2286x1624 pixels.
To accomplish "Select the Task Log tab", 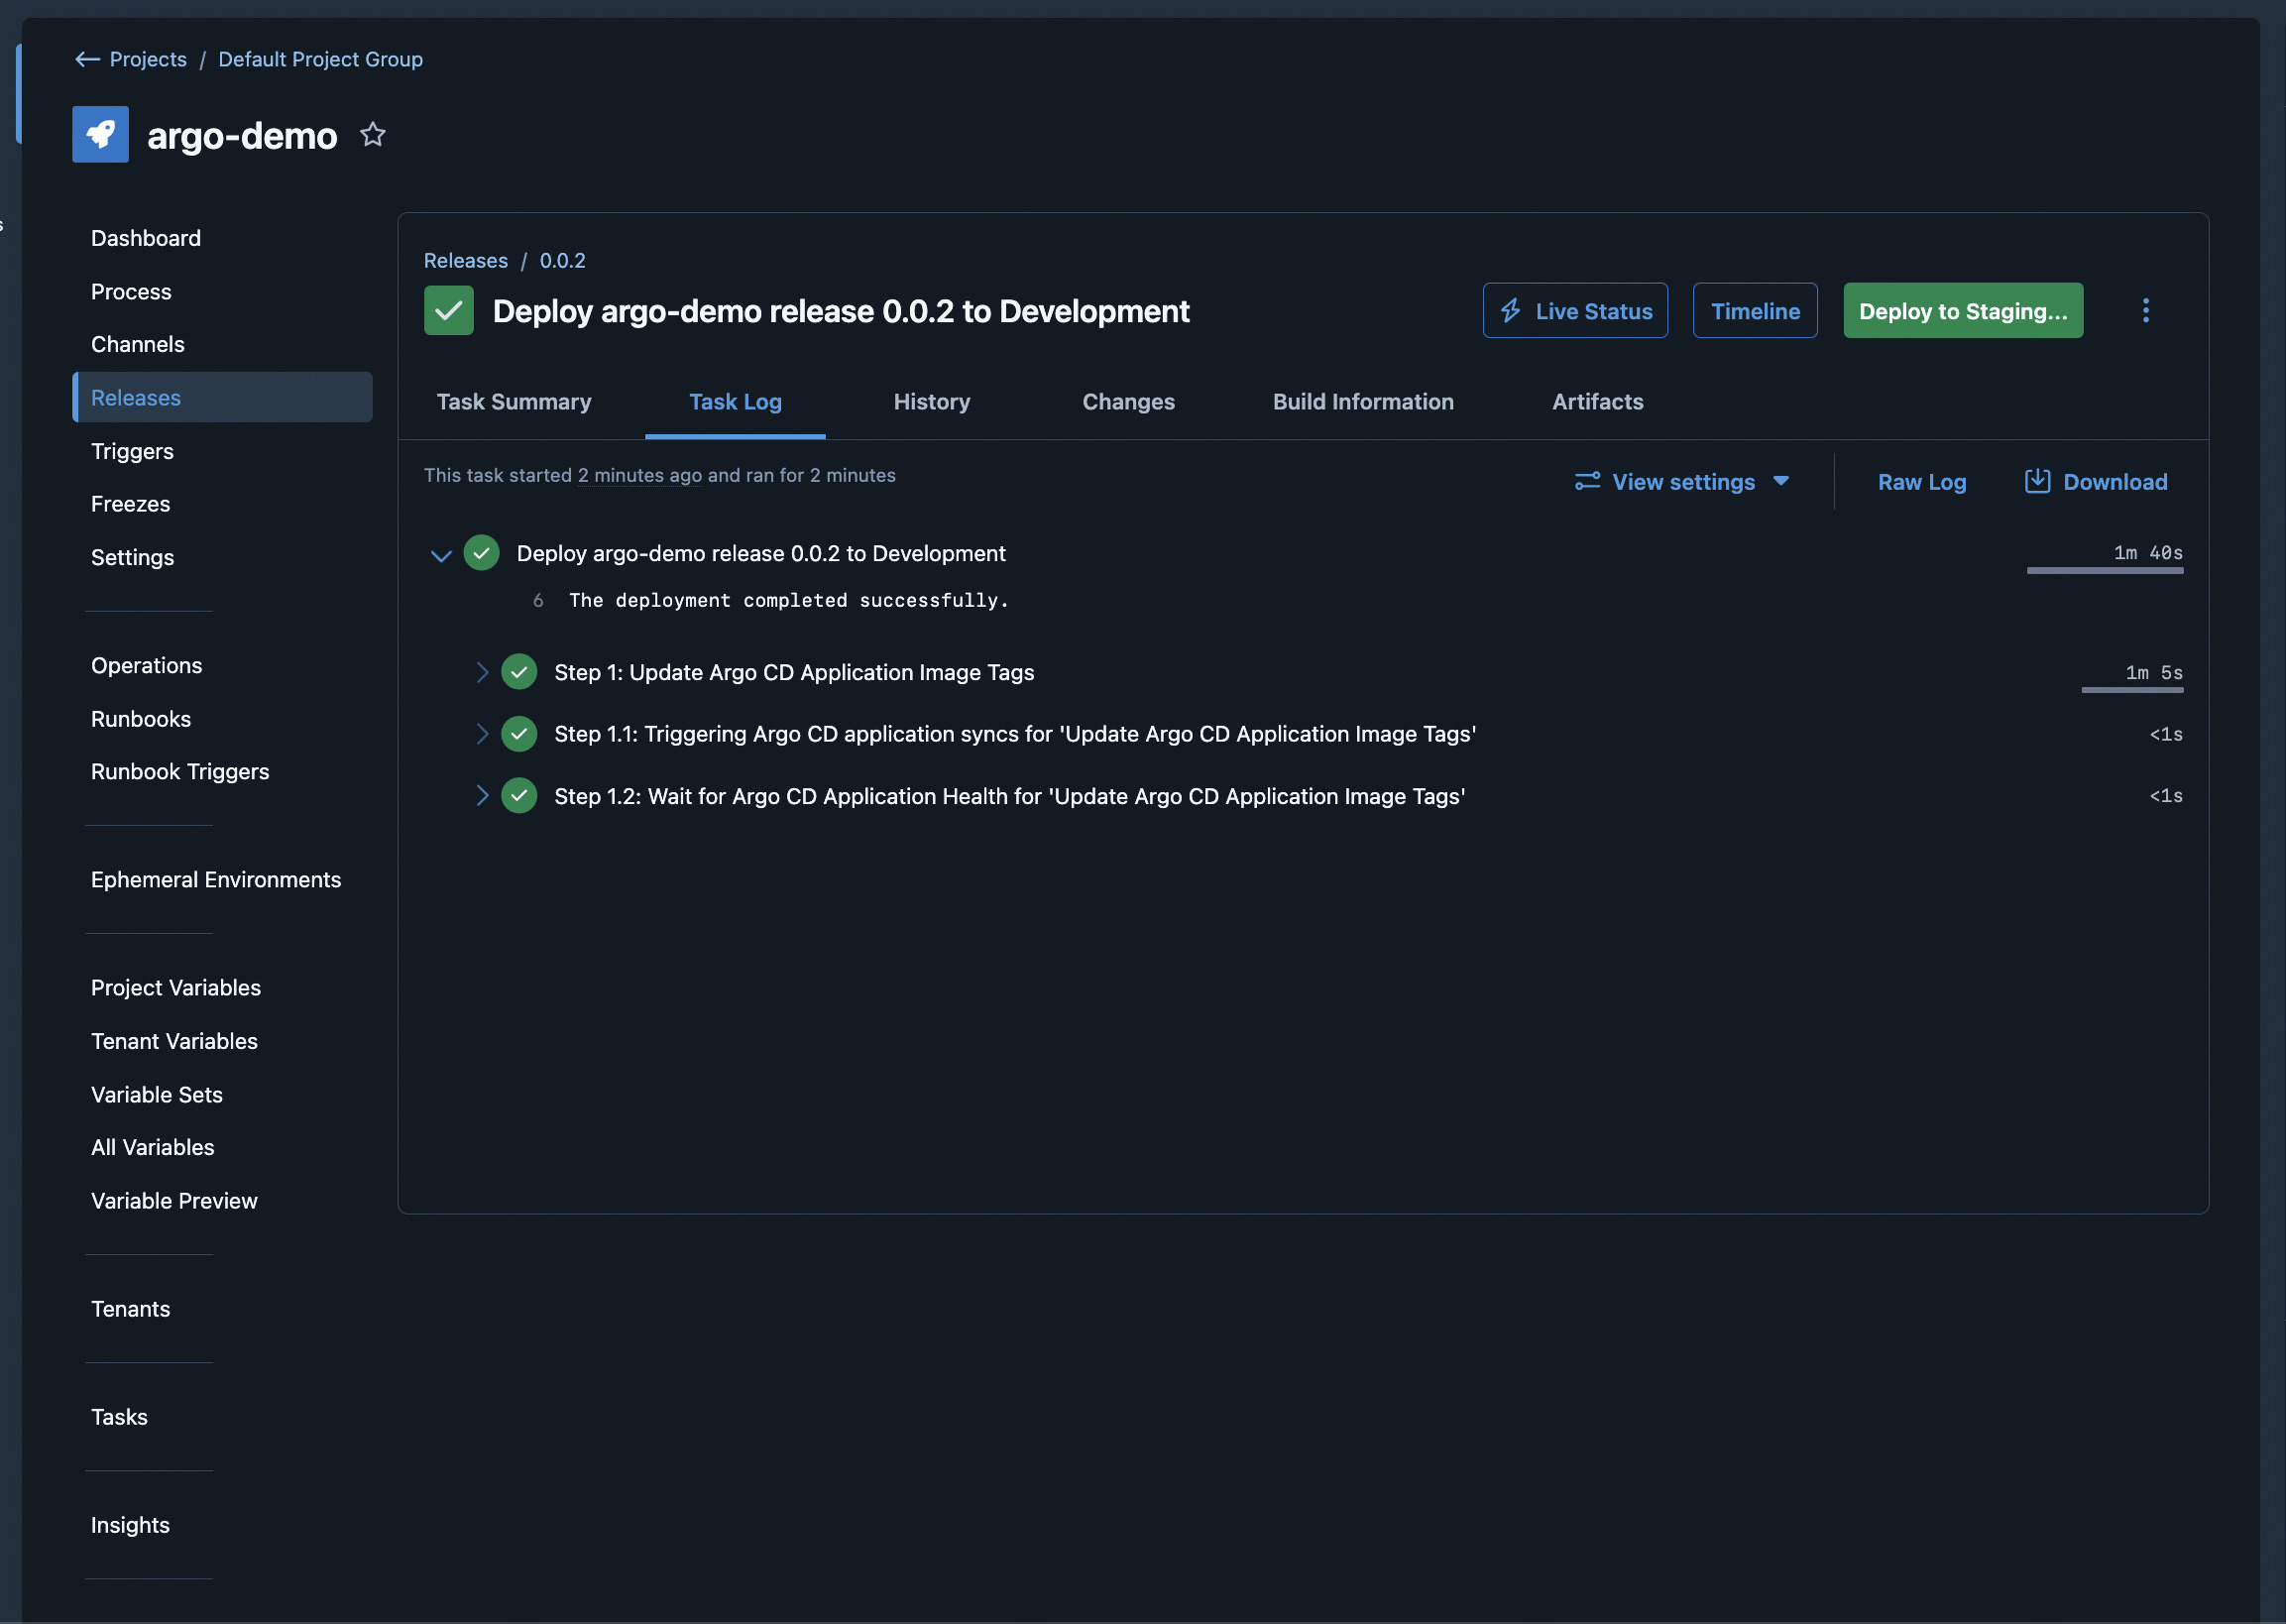I will click(735, 402).
